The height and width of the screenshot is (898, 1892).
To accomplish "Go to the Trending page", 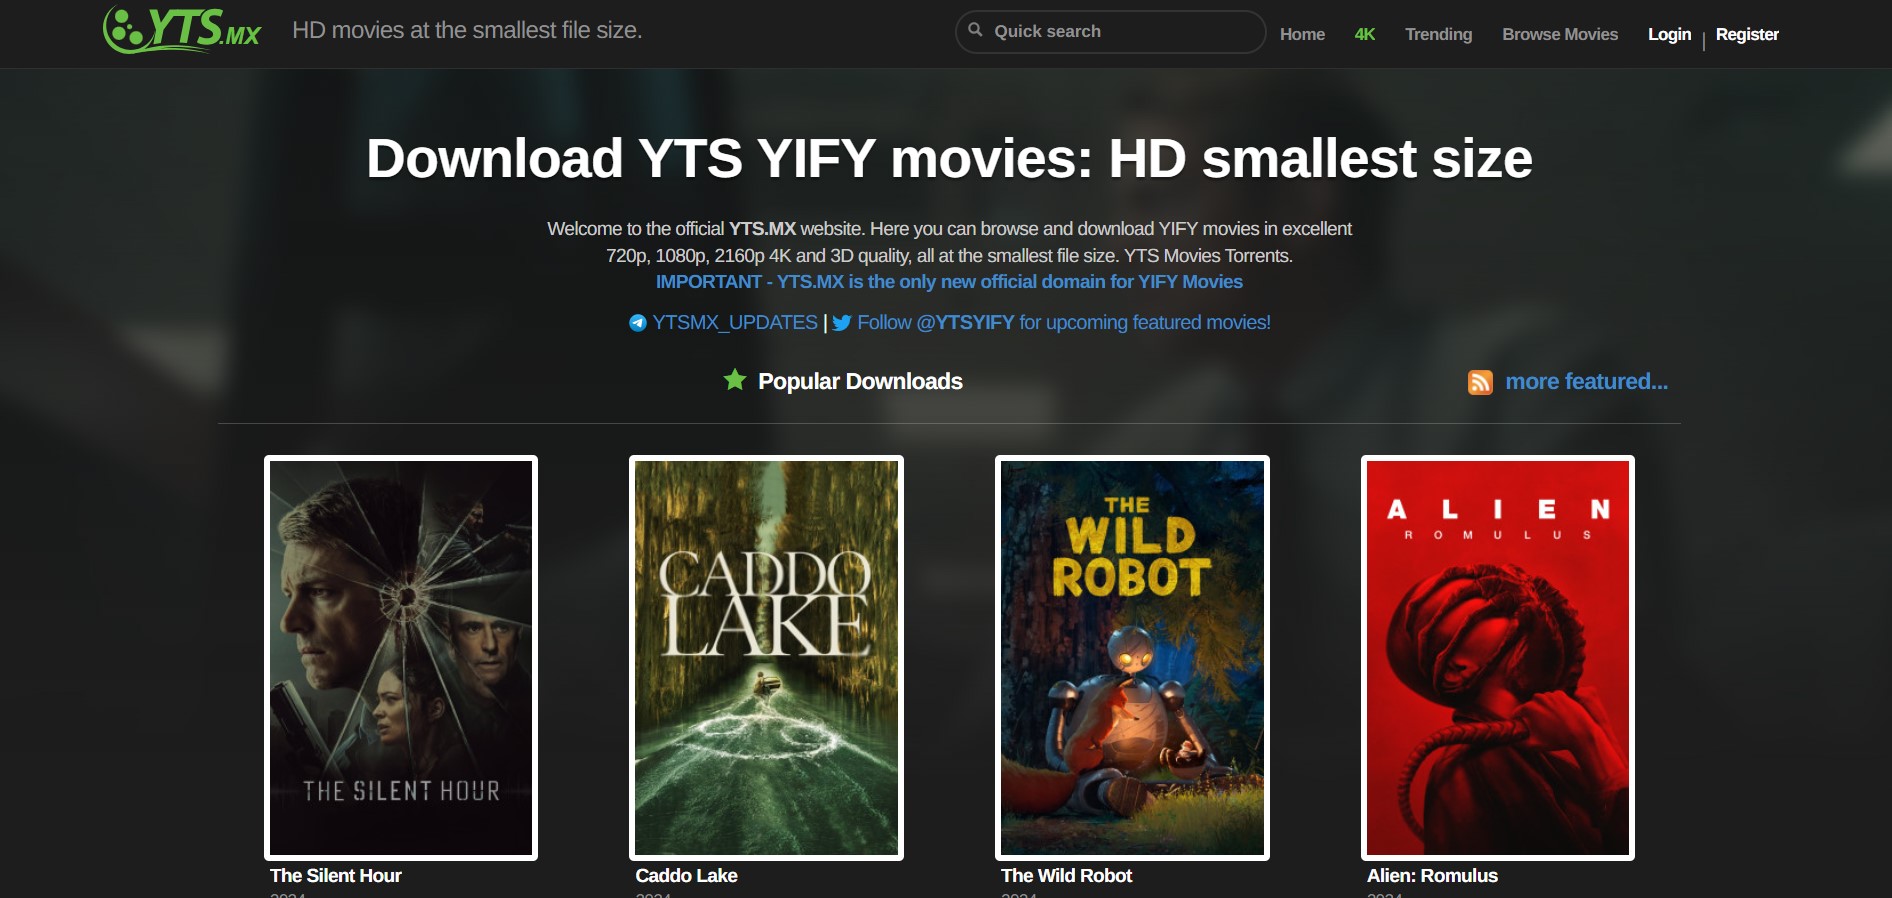I will [1438, 34].
